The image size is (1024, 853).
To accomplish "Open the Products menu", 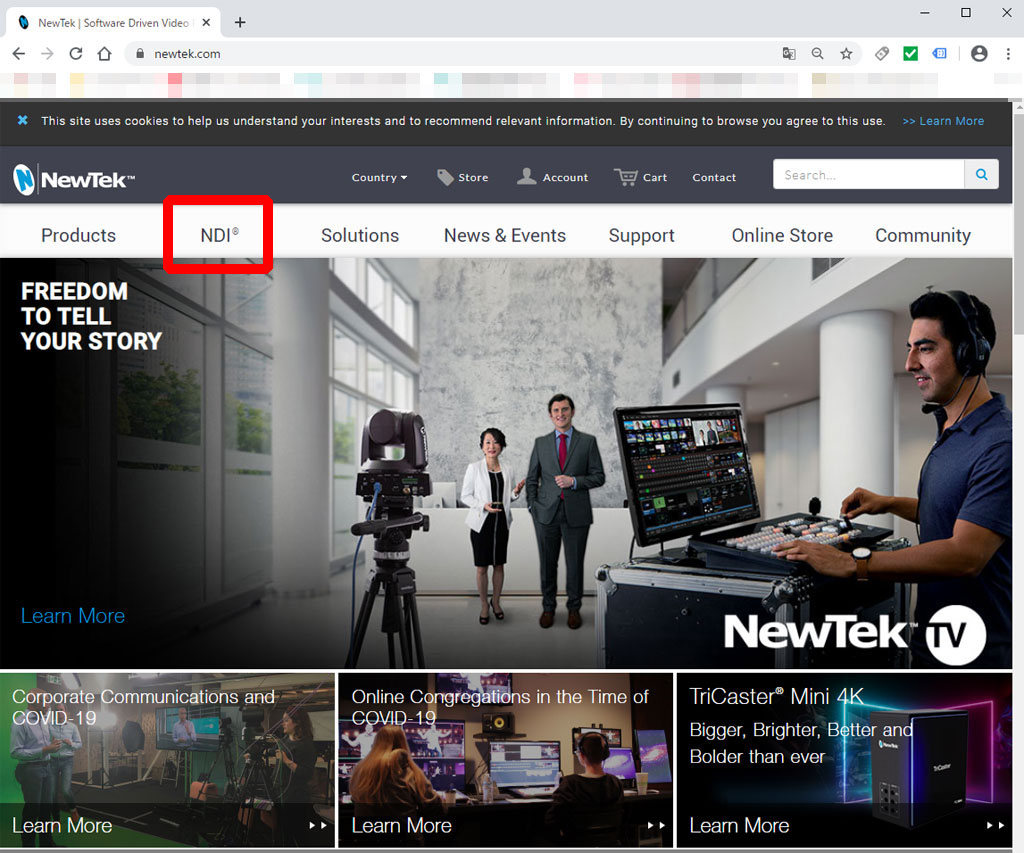I will [78, 236].
